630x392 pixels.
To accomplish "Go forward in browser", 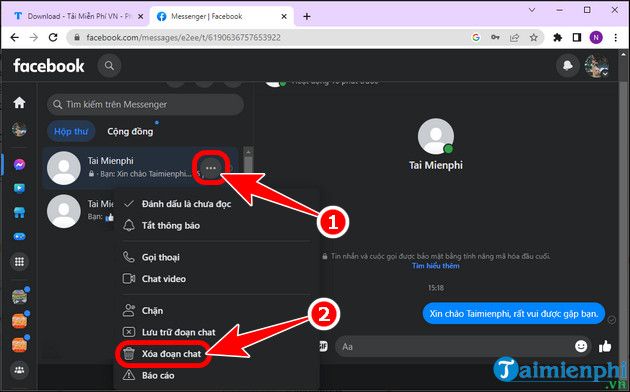I will (34, 38).
